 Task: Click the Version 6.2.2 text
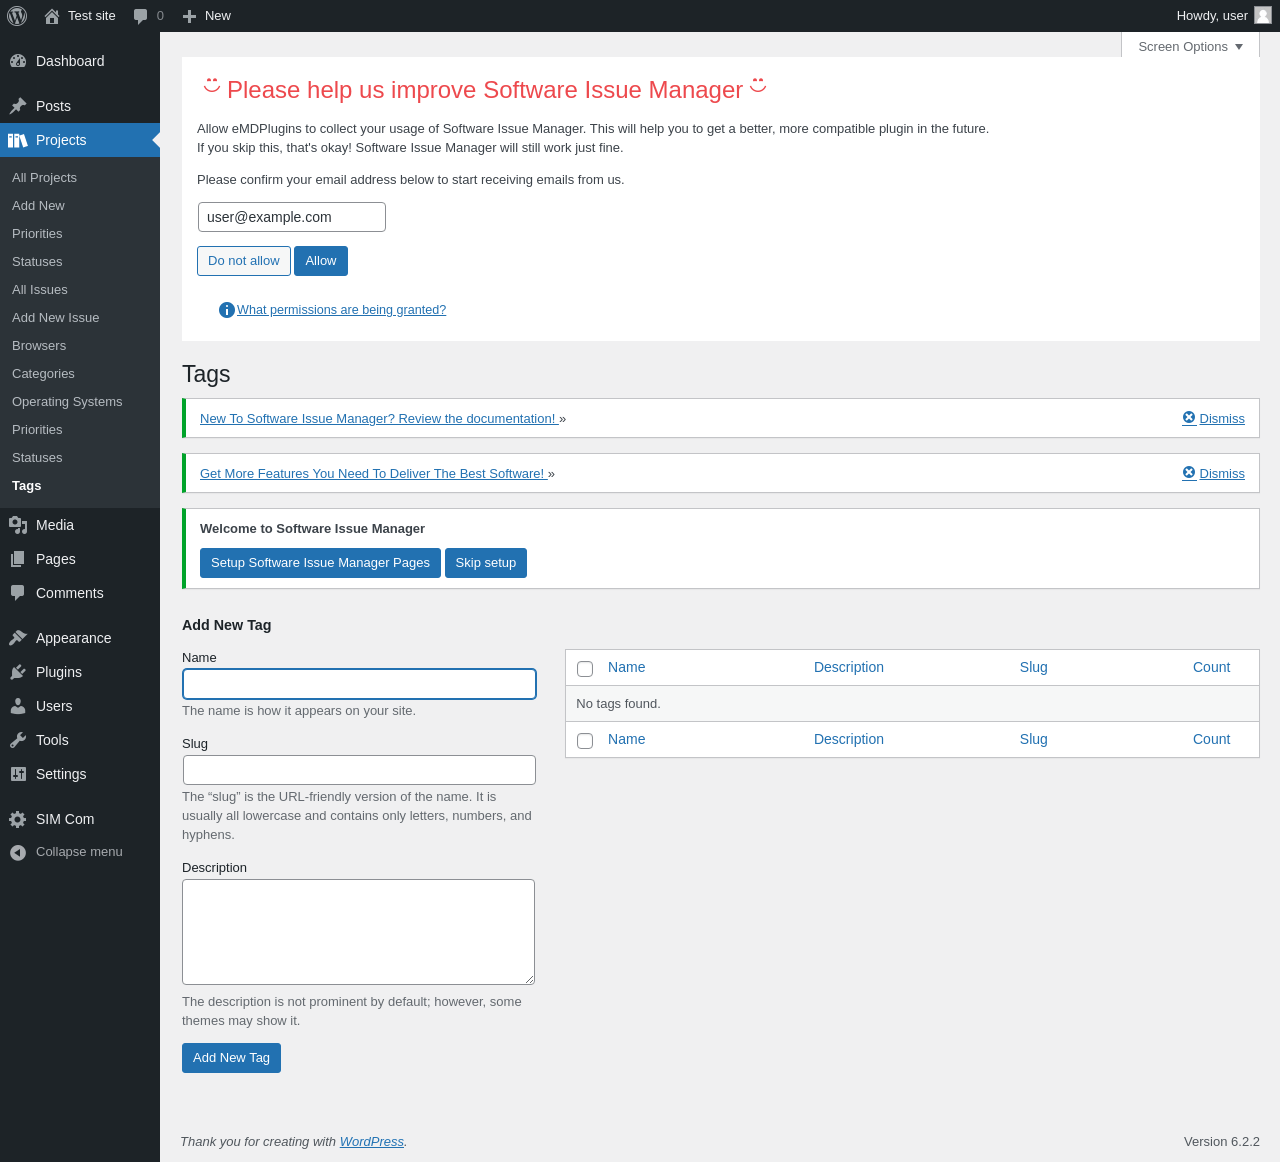[x=1222, y=1142]
